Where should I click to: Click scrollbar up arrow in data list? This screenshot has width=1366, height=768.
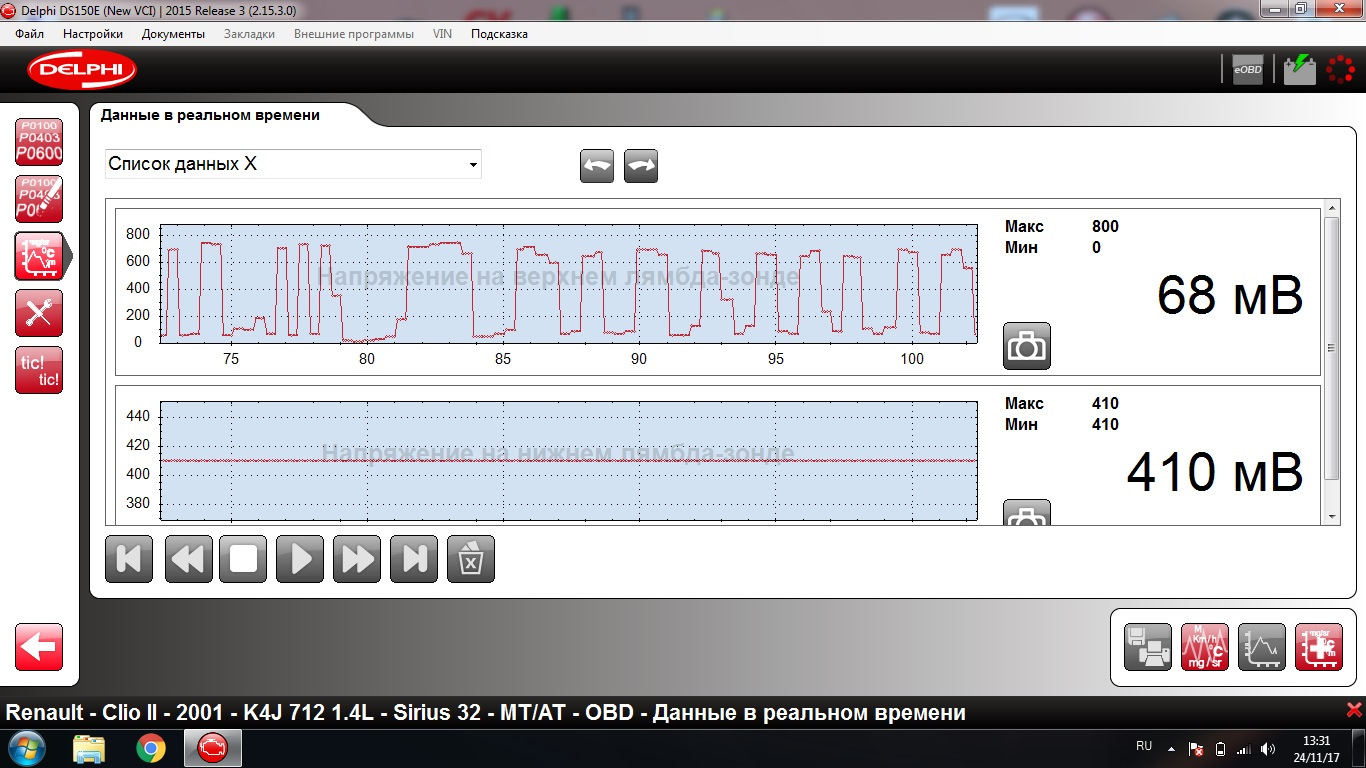click(1331, 208)
